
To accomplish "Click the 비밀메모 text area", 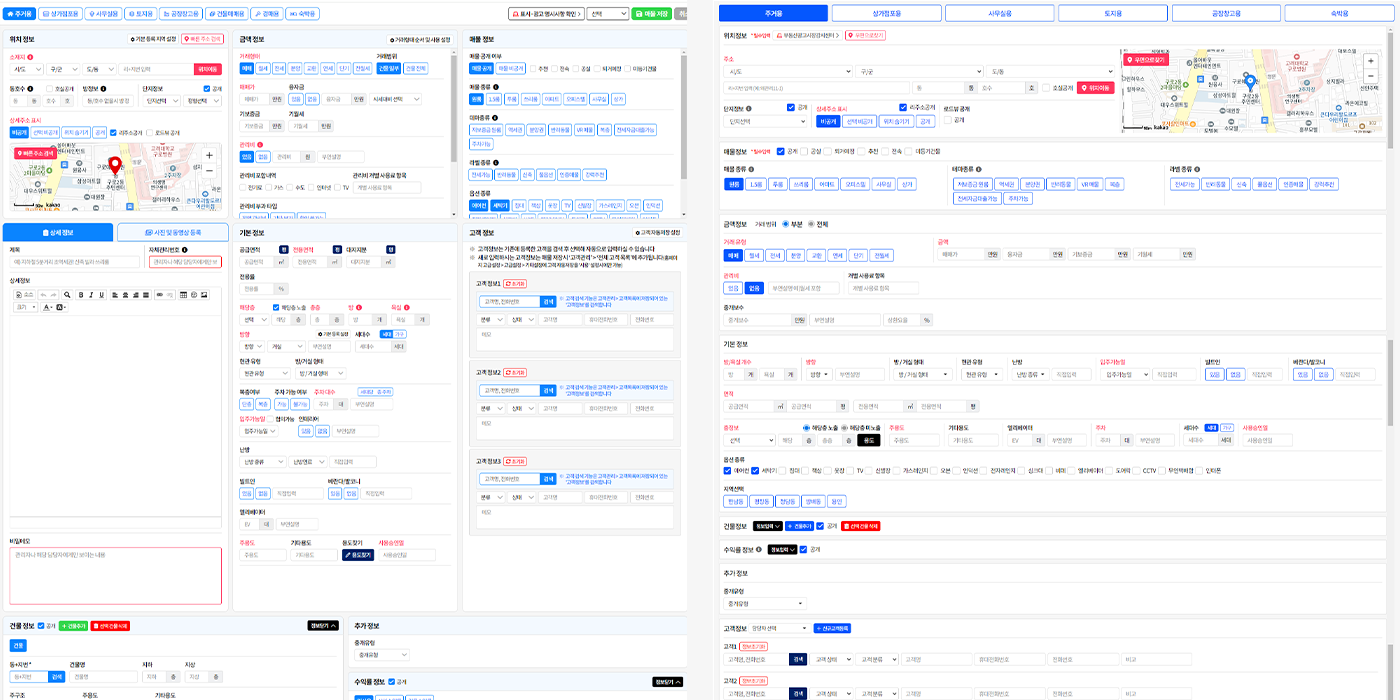I will pyautogui.click(x=115, y=575).
